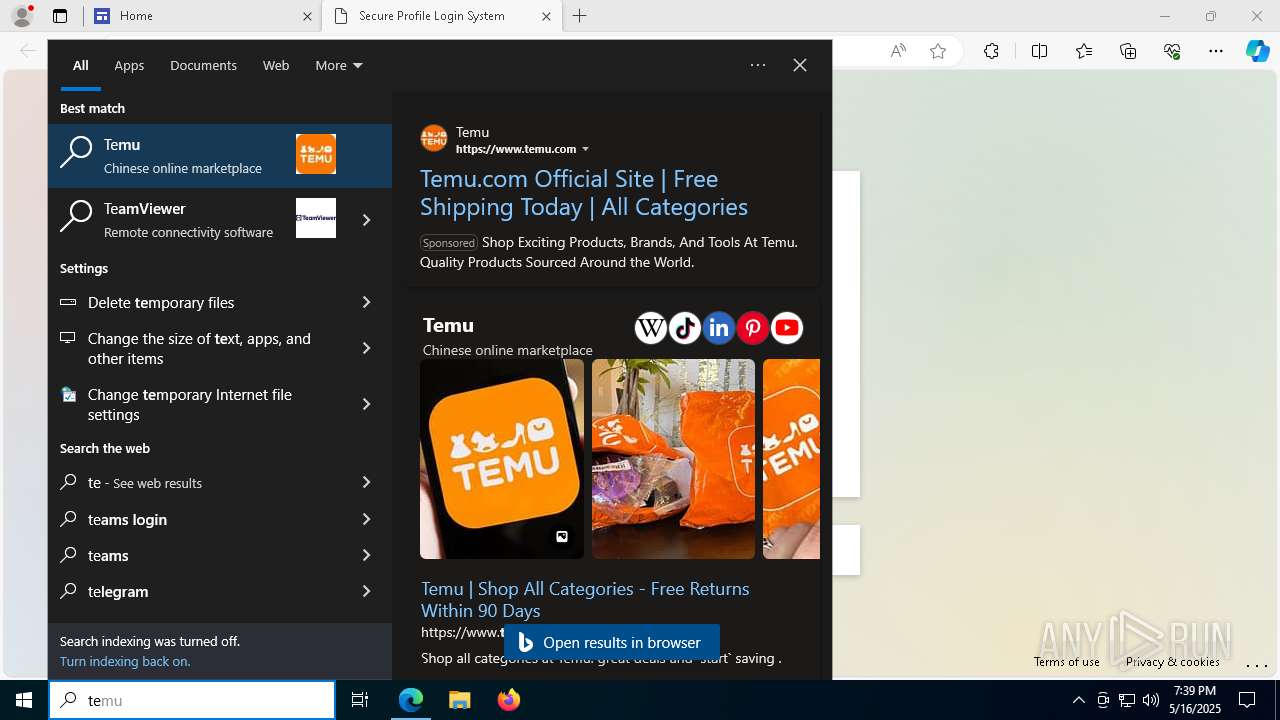Open File Explorer from the taskbar
Viewport: 1280px width, 720px height.
460,700
